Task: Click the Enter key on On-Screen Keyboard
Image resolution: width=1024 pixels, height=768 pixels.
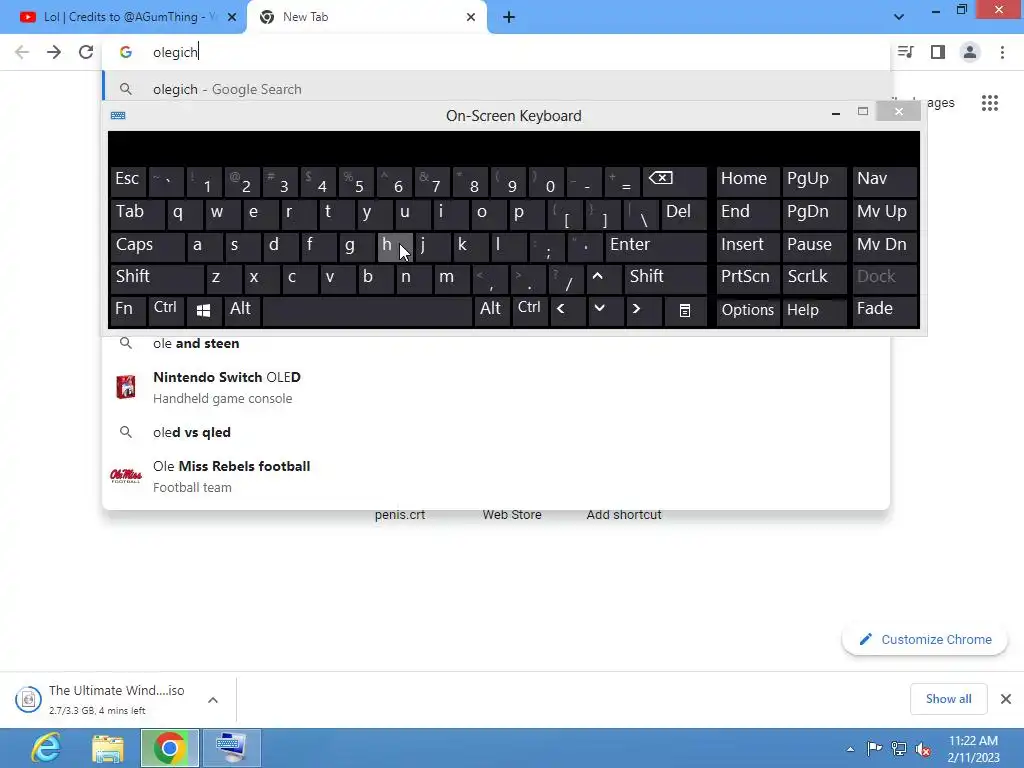Action: pos(656,246)
